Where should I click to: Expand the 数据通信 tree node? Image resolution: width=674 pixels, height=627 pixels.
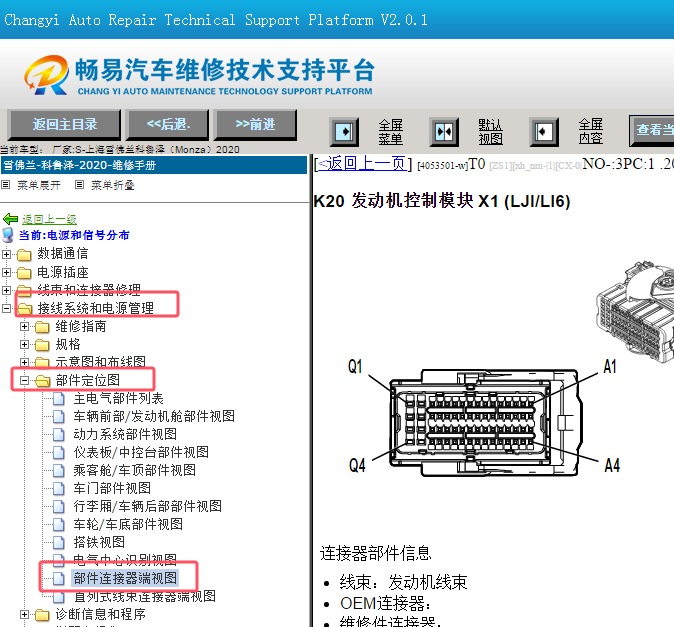point(6,254)
